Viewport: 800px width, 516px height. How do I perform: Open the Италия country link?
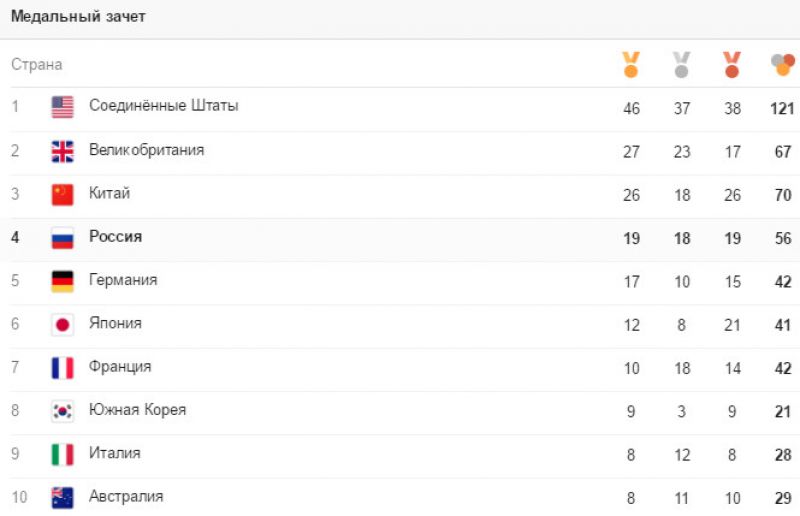point(115,453)
